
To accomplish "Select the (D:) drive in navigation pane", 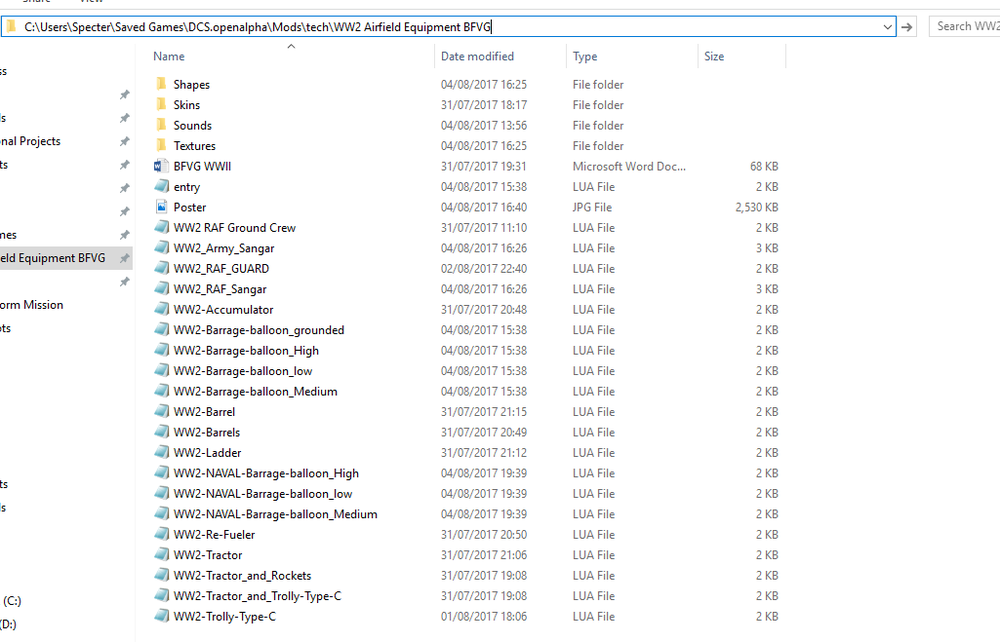I will pos(8,624).
